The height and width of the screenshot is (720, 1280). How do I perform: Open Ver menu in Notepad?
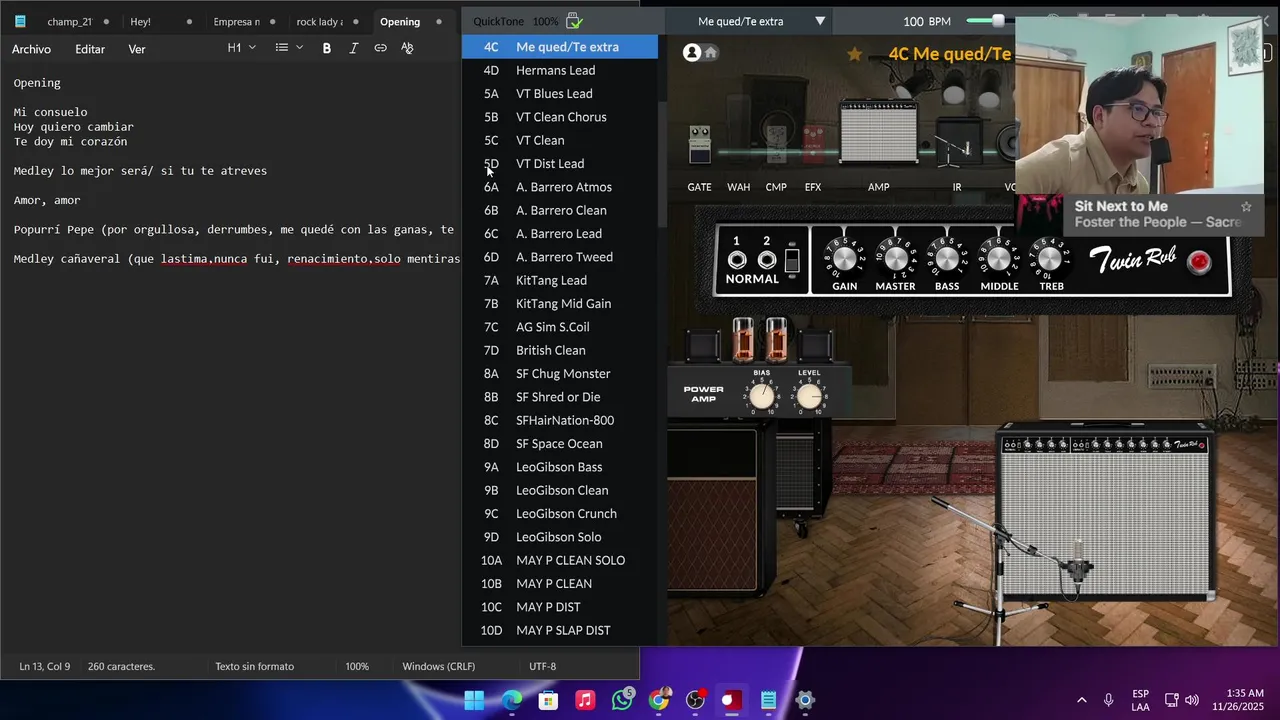137,49
